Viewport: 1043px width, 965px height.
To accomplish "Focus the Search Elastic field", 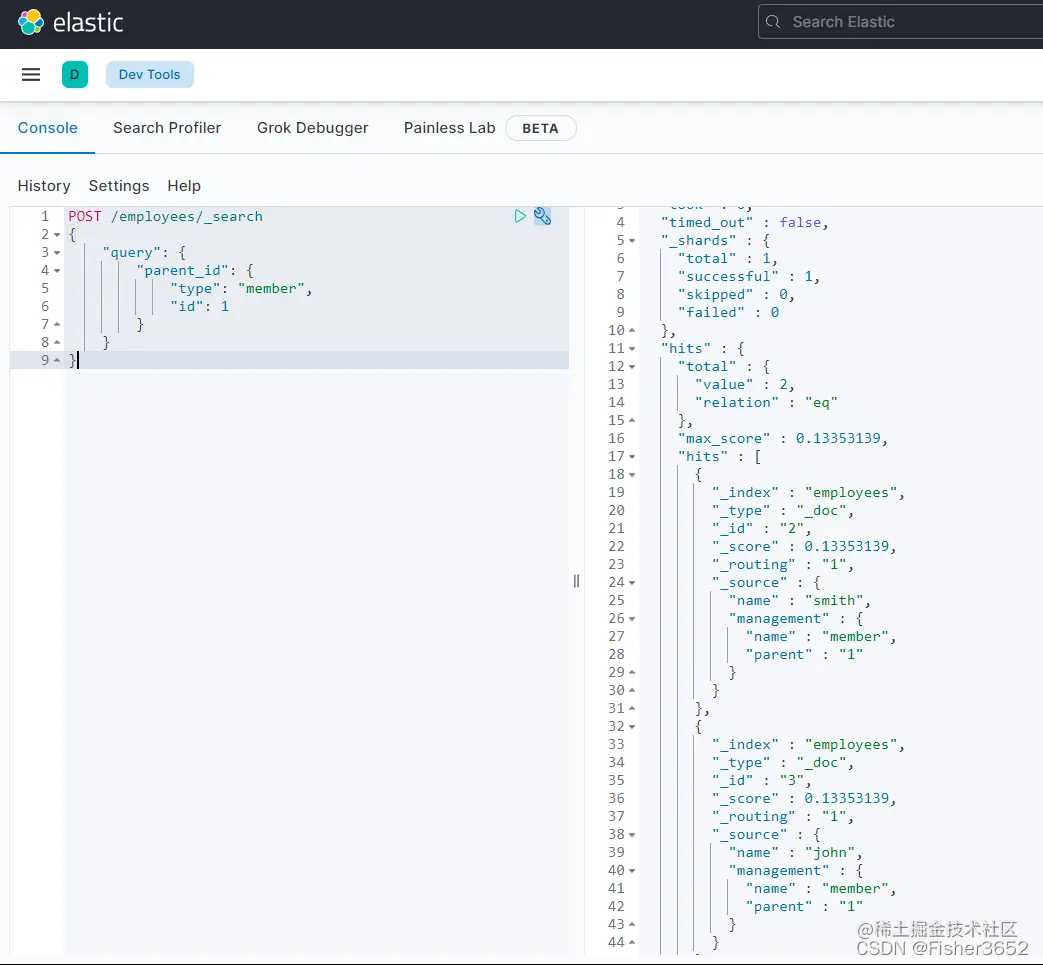I will [x=901, y=22].
